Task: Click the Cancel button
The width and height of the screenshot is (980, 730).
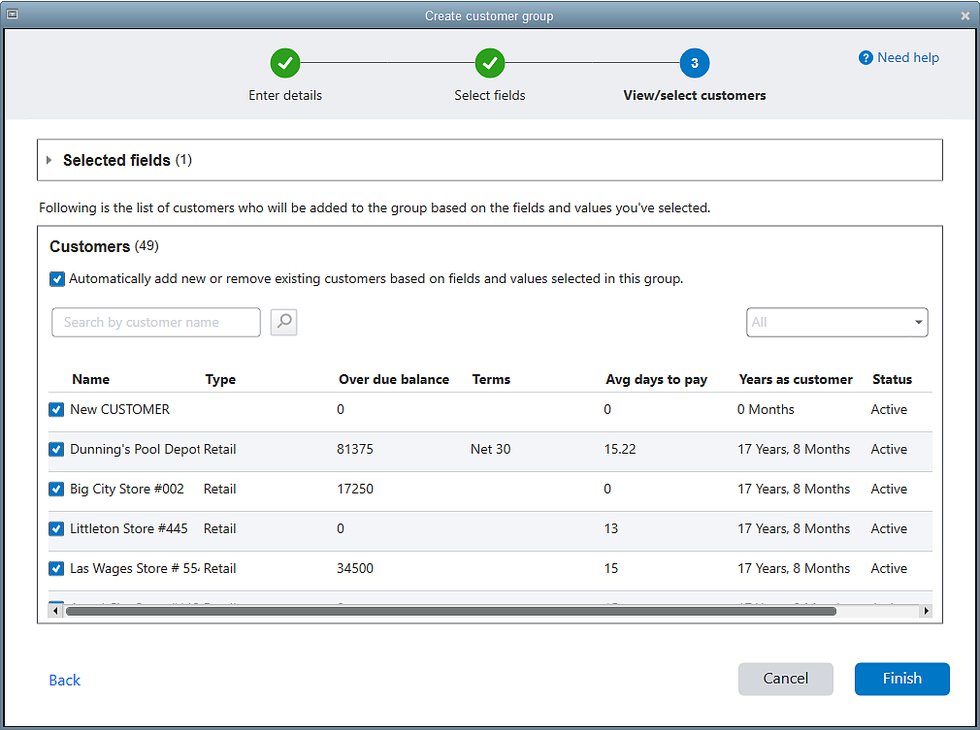Action: [x=785, y=678]
